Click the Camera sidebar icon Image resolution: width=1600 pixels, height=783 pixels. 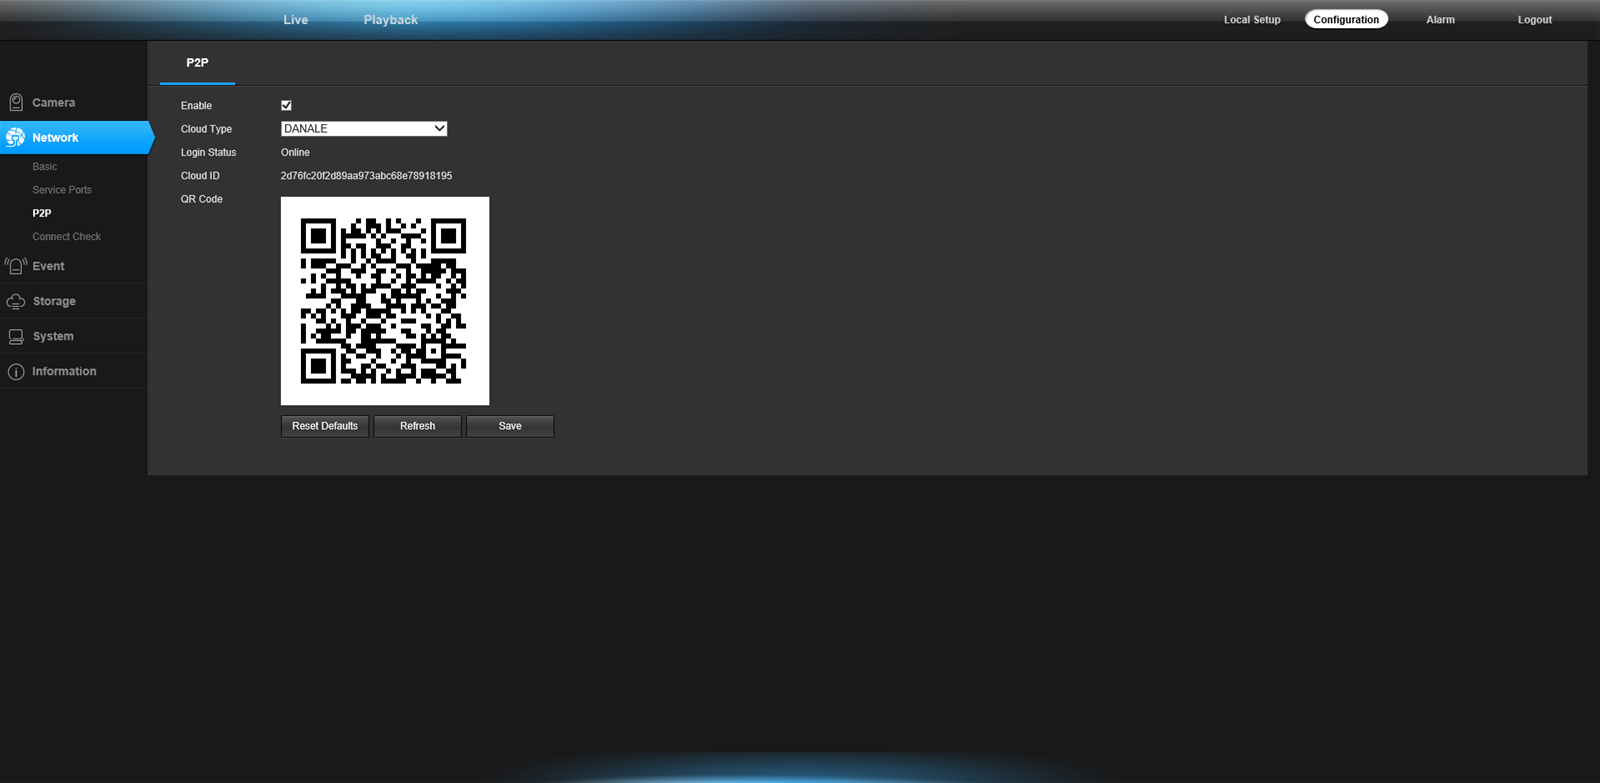point(16,102)
